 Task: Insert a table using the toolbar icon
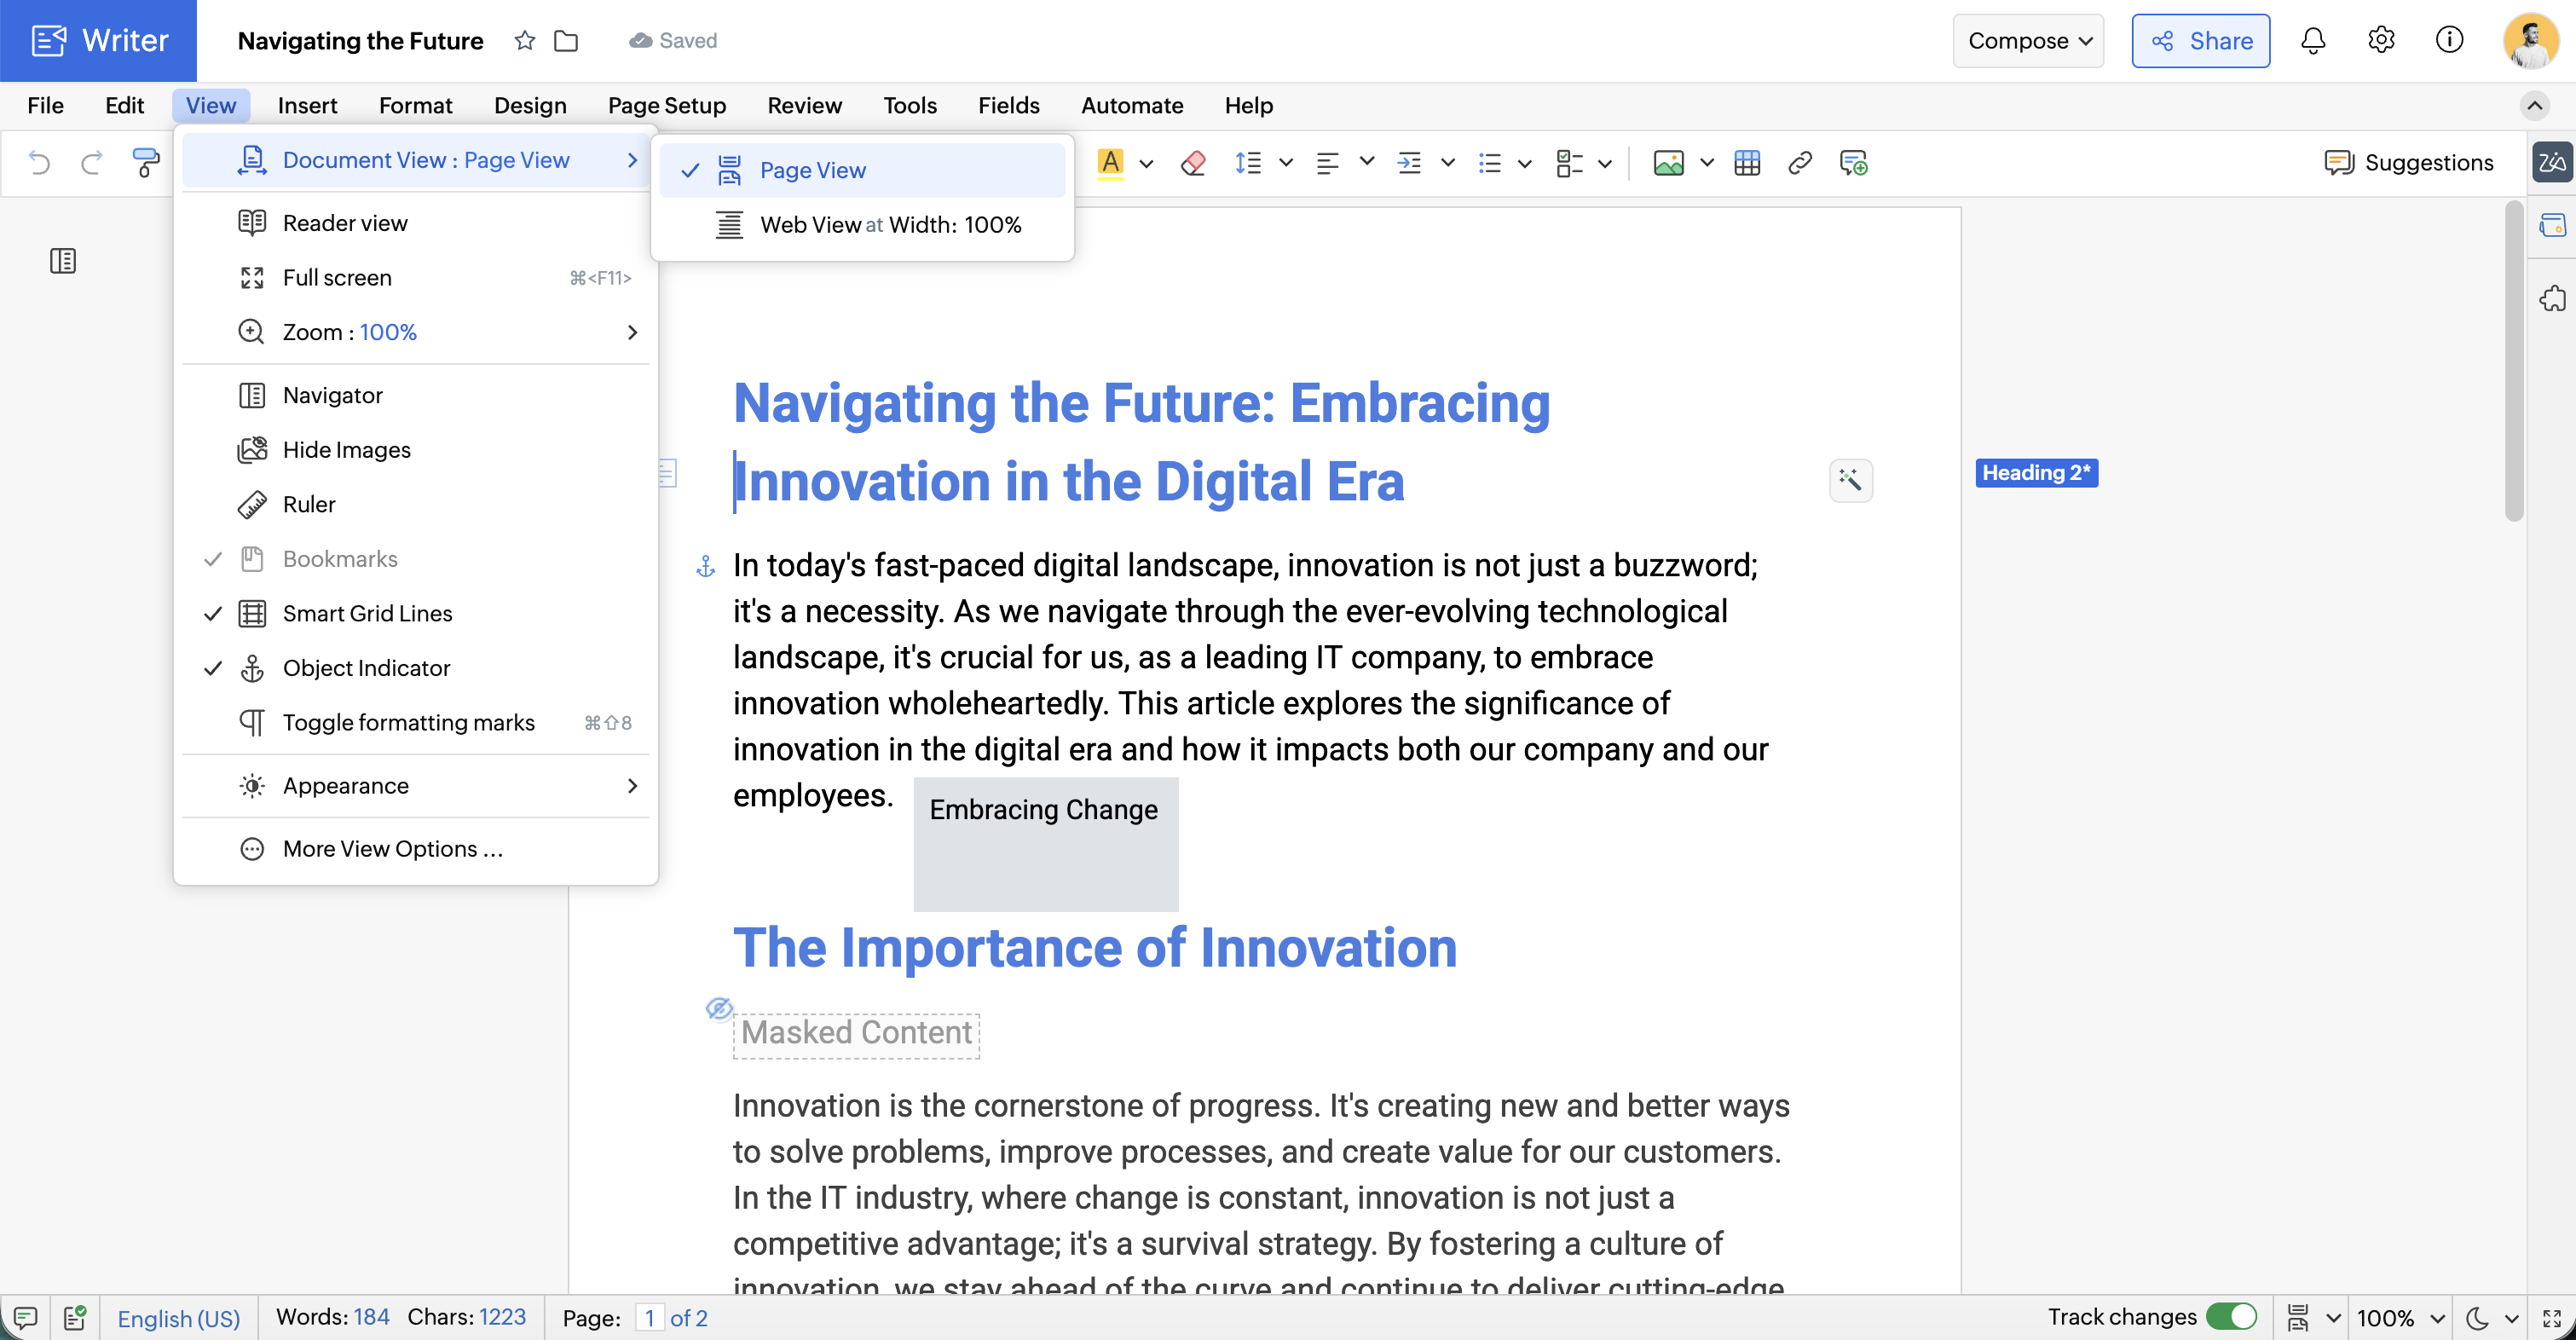click(x=1747, y=162)
